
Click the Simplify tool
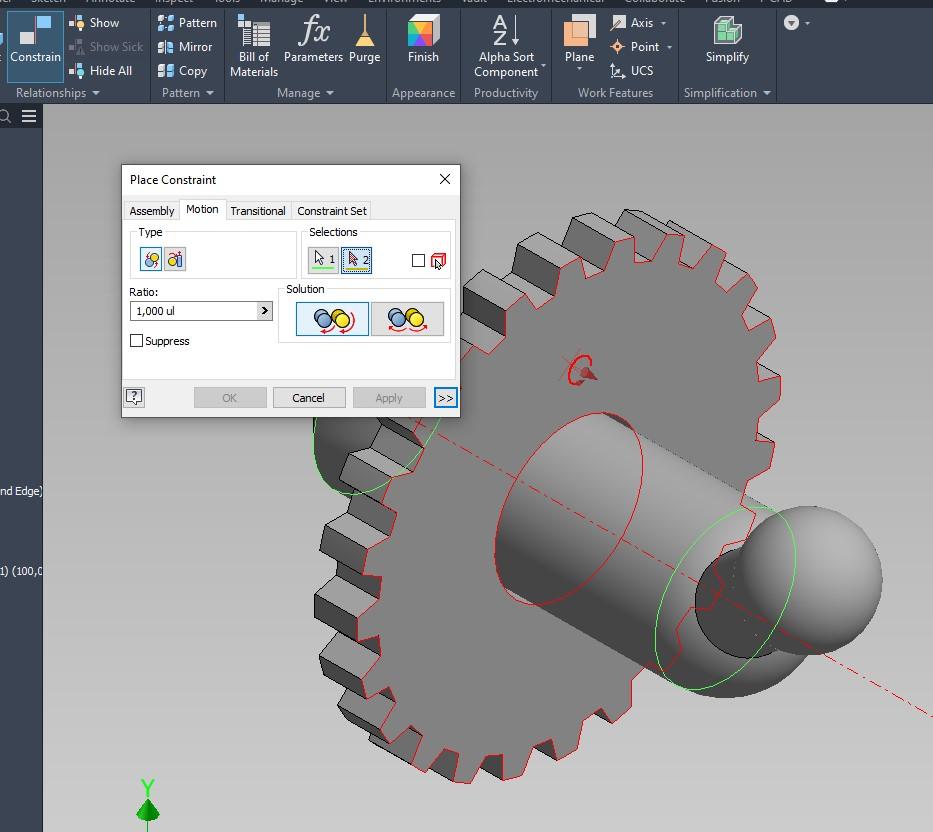(x=727, y=39)
